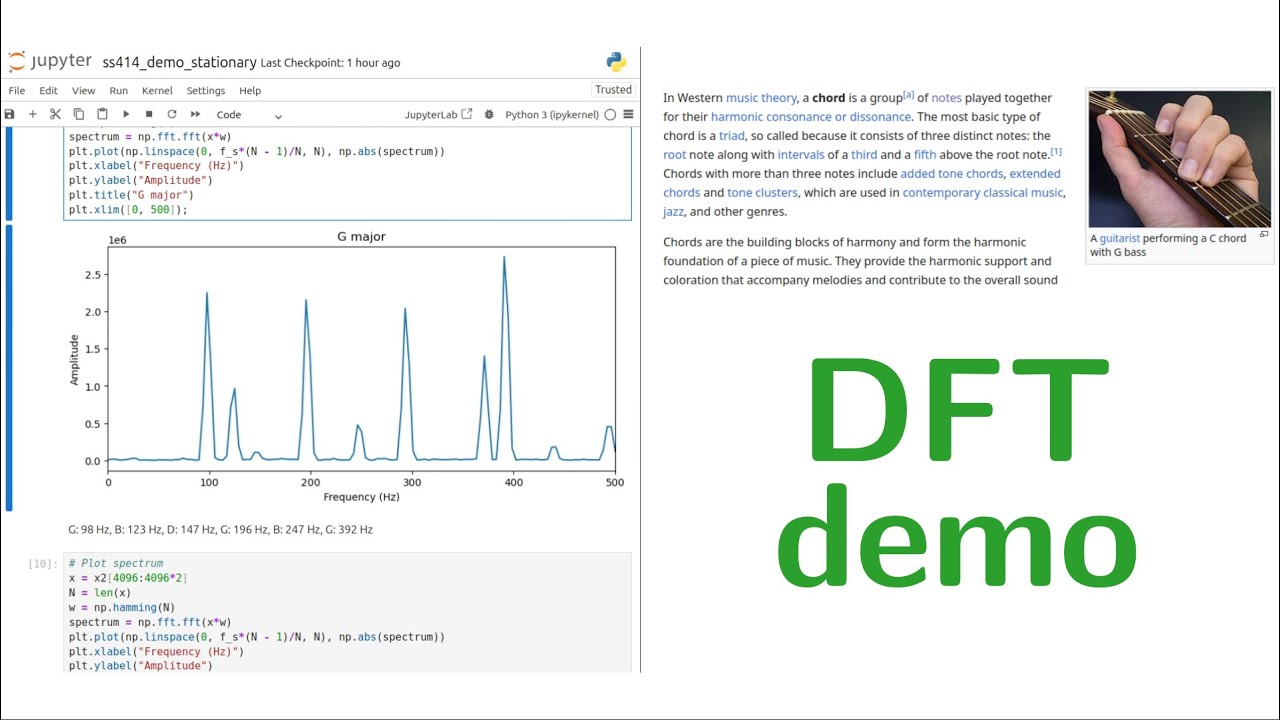Open the Kernel menu

(157, 90)
